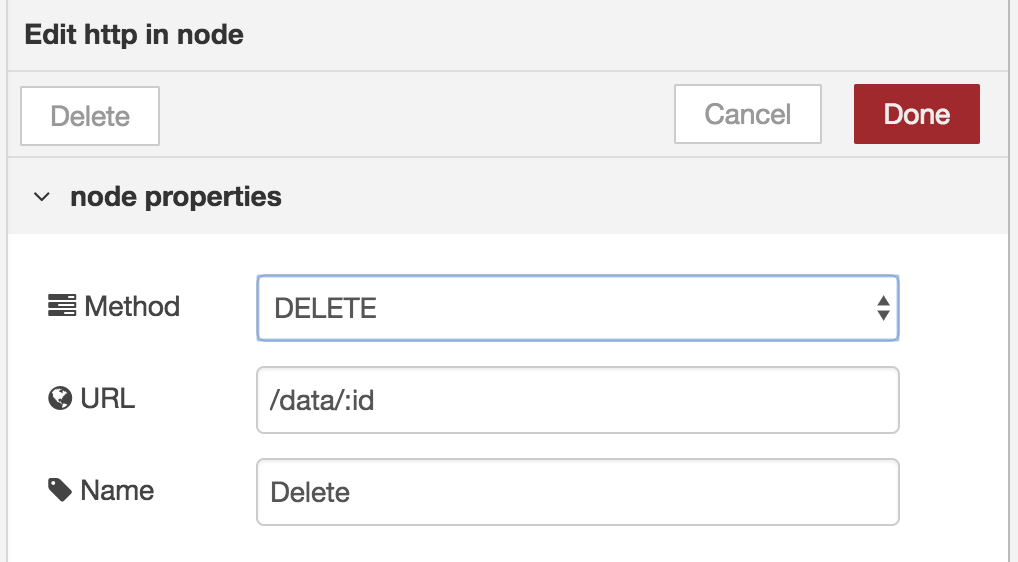Click the Edit http in node title
The width and height of the screenshot is (1018, 562).
pyautogui.click(x=134, y=34)
